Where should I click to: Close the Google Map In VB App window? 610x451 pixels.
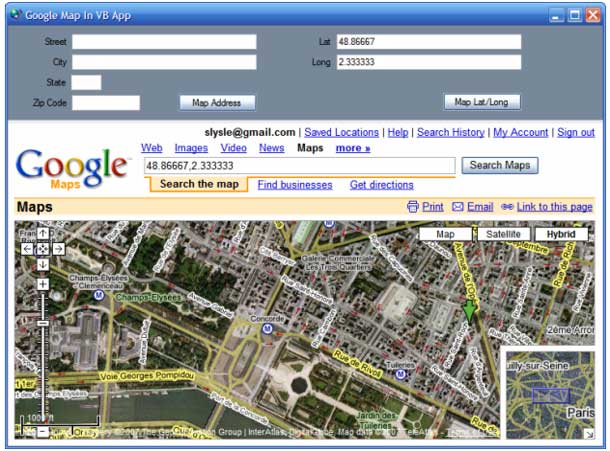pos(593,15)
